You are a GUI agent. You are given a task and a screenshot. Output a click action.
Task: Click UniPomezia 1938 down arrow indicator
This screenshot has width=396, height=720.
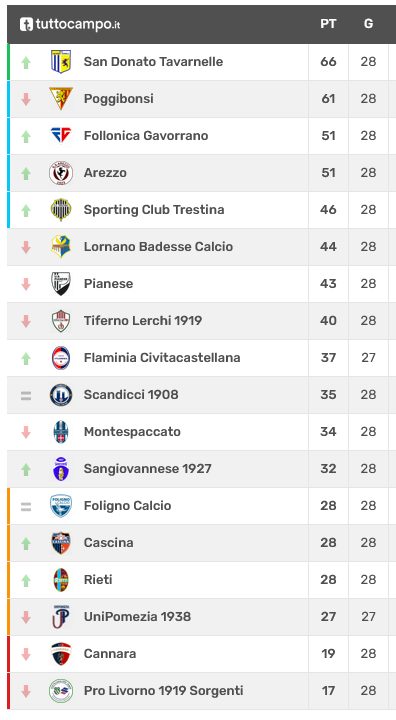26,617
